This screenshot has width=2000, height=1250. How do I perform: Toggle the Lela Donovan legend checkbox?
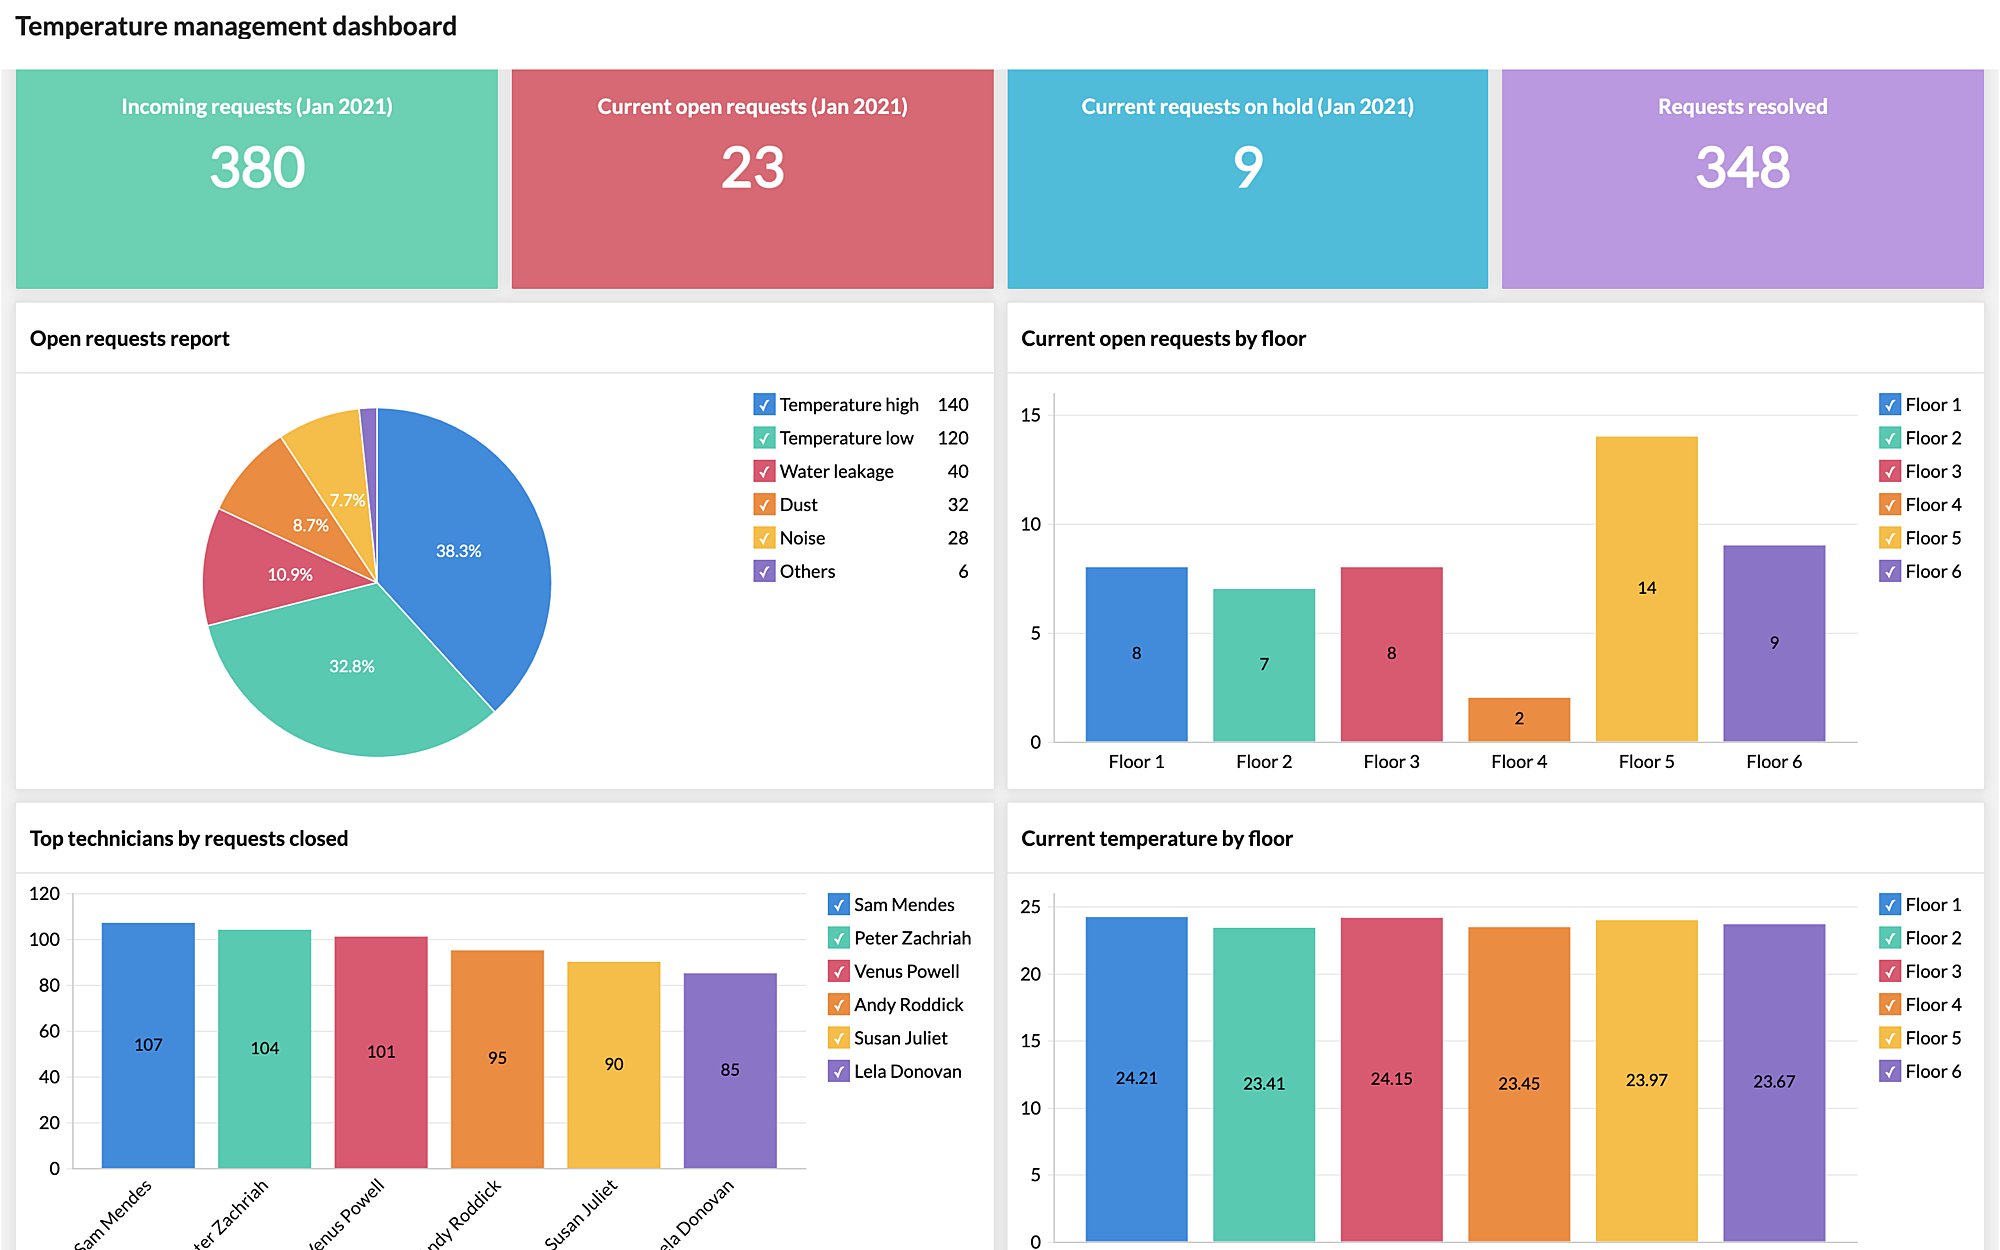[838, 1072]
